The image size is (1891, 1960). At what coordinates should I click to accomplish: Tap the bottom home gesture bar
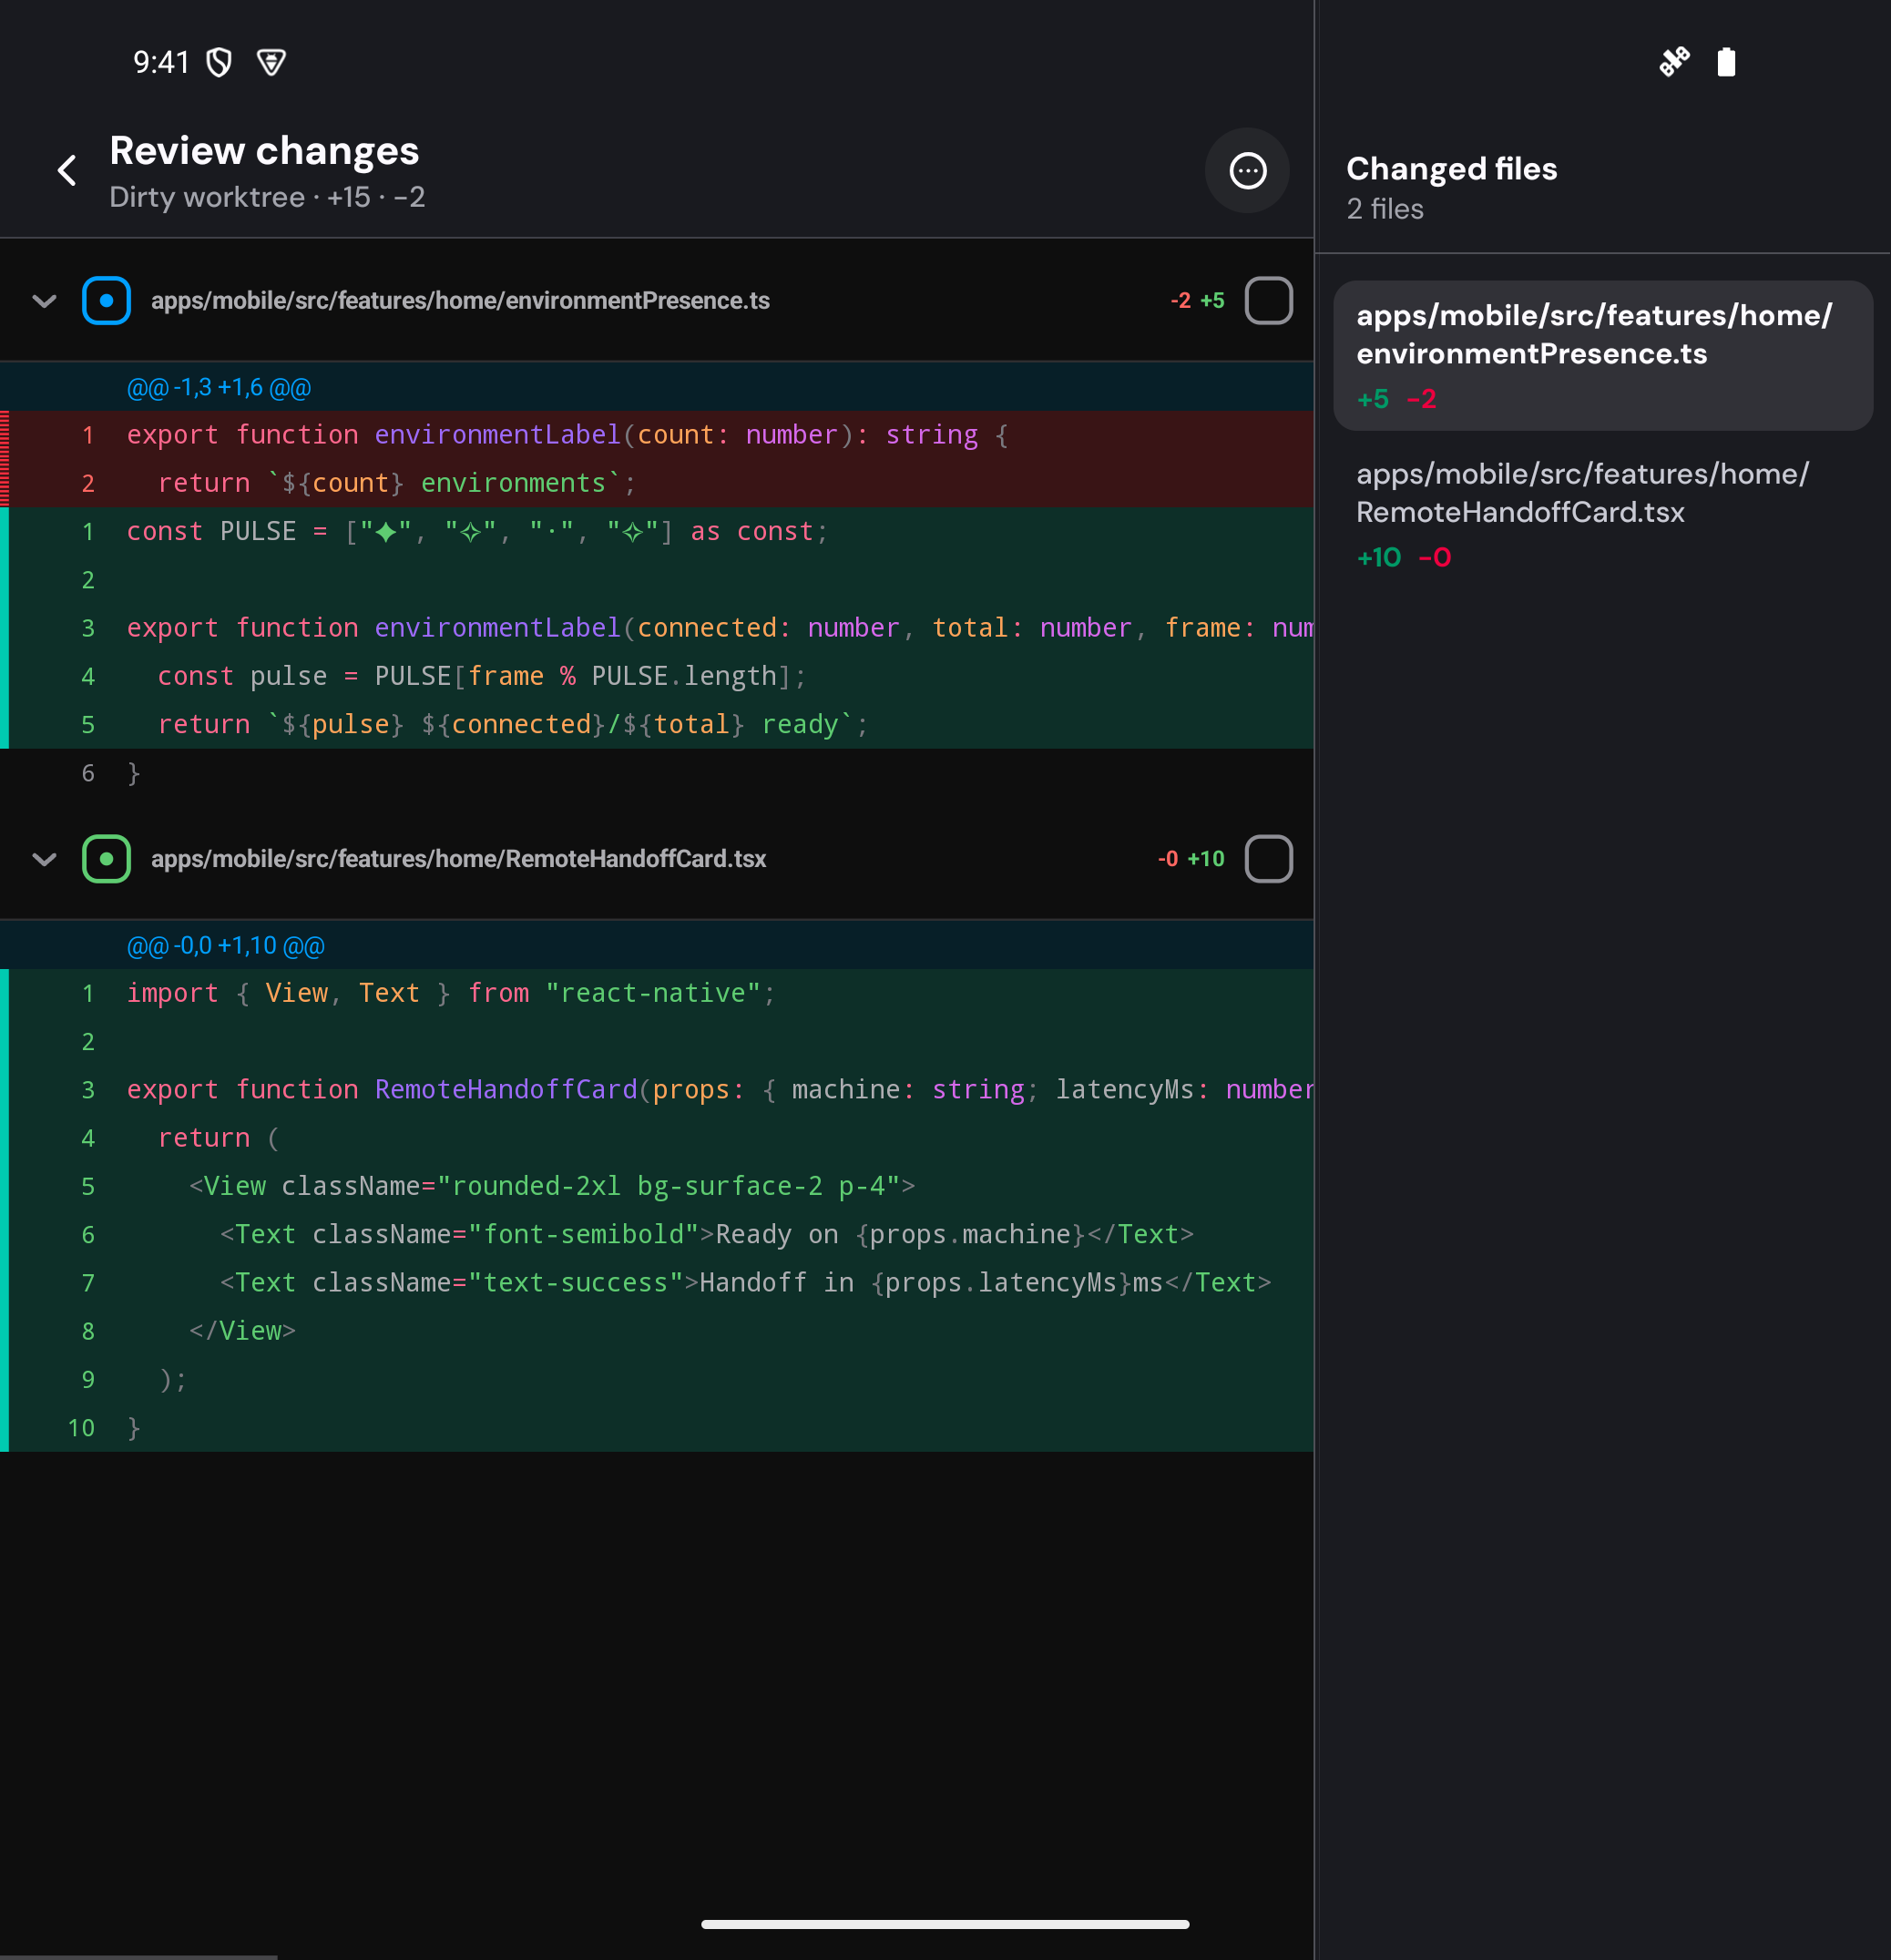point(945,1924)
